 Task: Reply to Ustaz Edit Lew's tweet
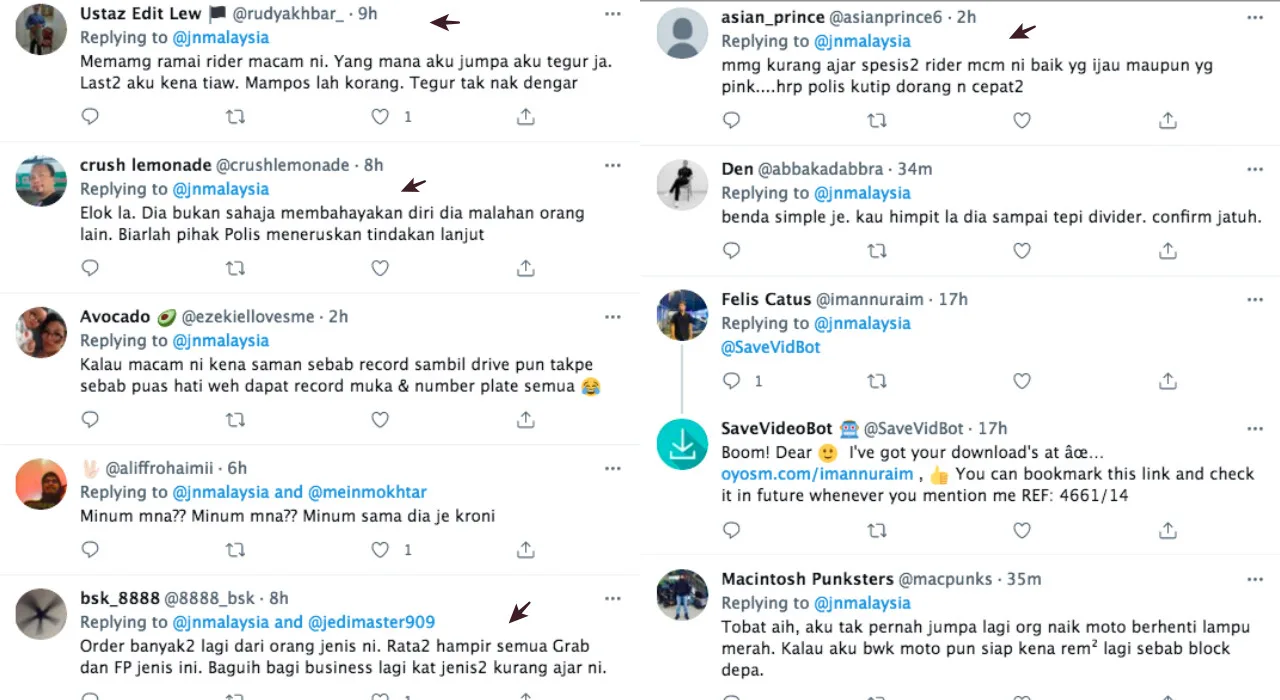90,117
